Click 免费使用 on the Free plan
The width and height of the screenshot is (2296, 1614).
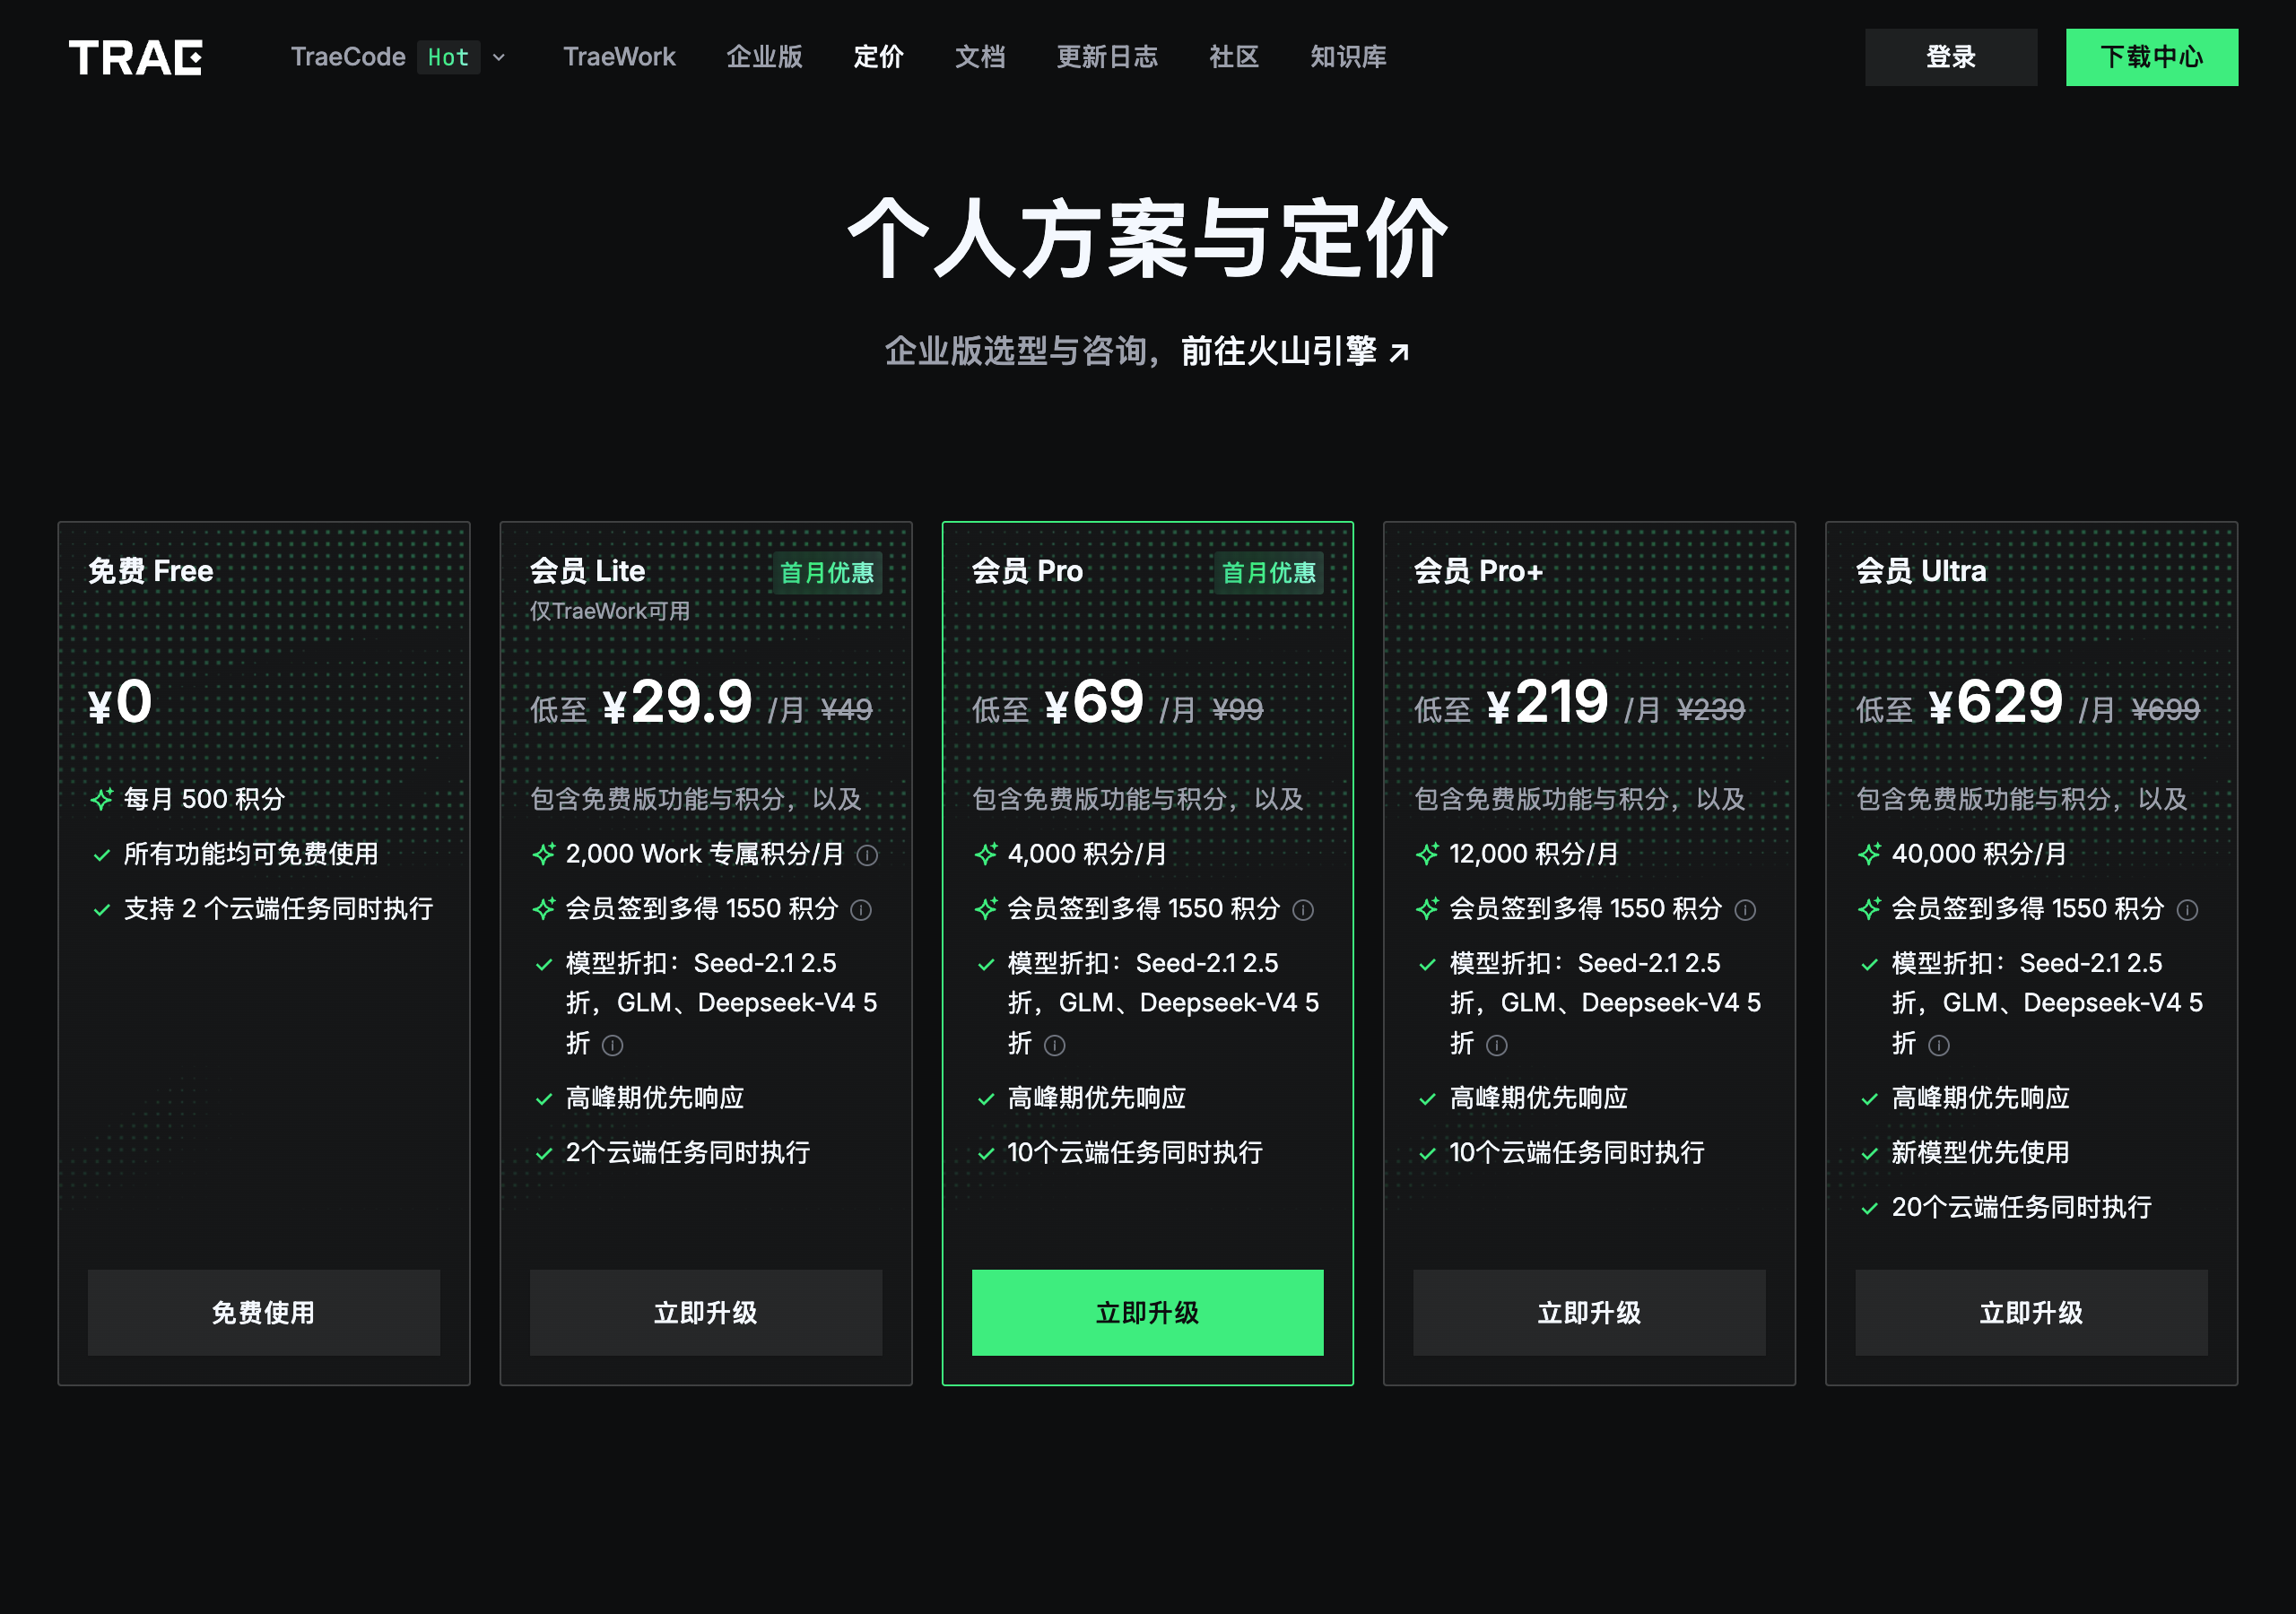coord(264,1312)
